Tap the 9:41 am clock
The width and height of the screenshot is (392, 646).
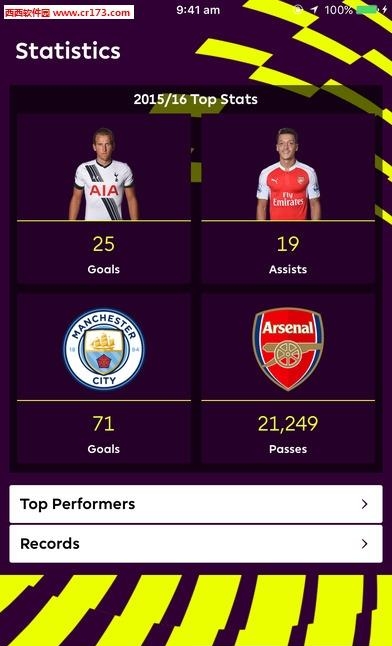click(x=198, y=10)
